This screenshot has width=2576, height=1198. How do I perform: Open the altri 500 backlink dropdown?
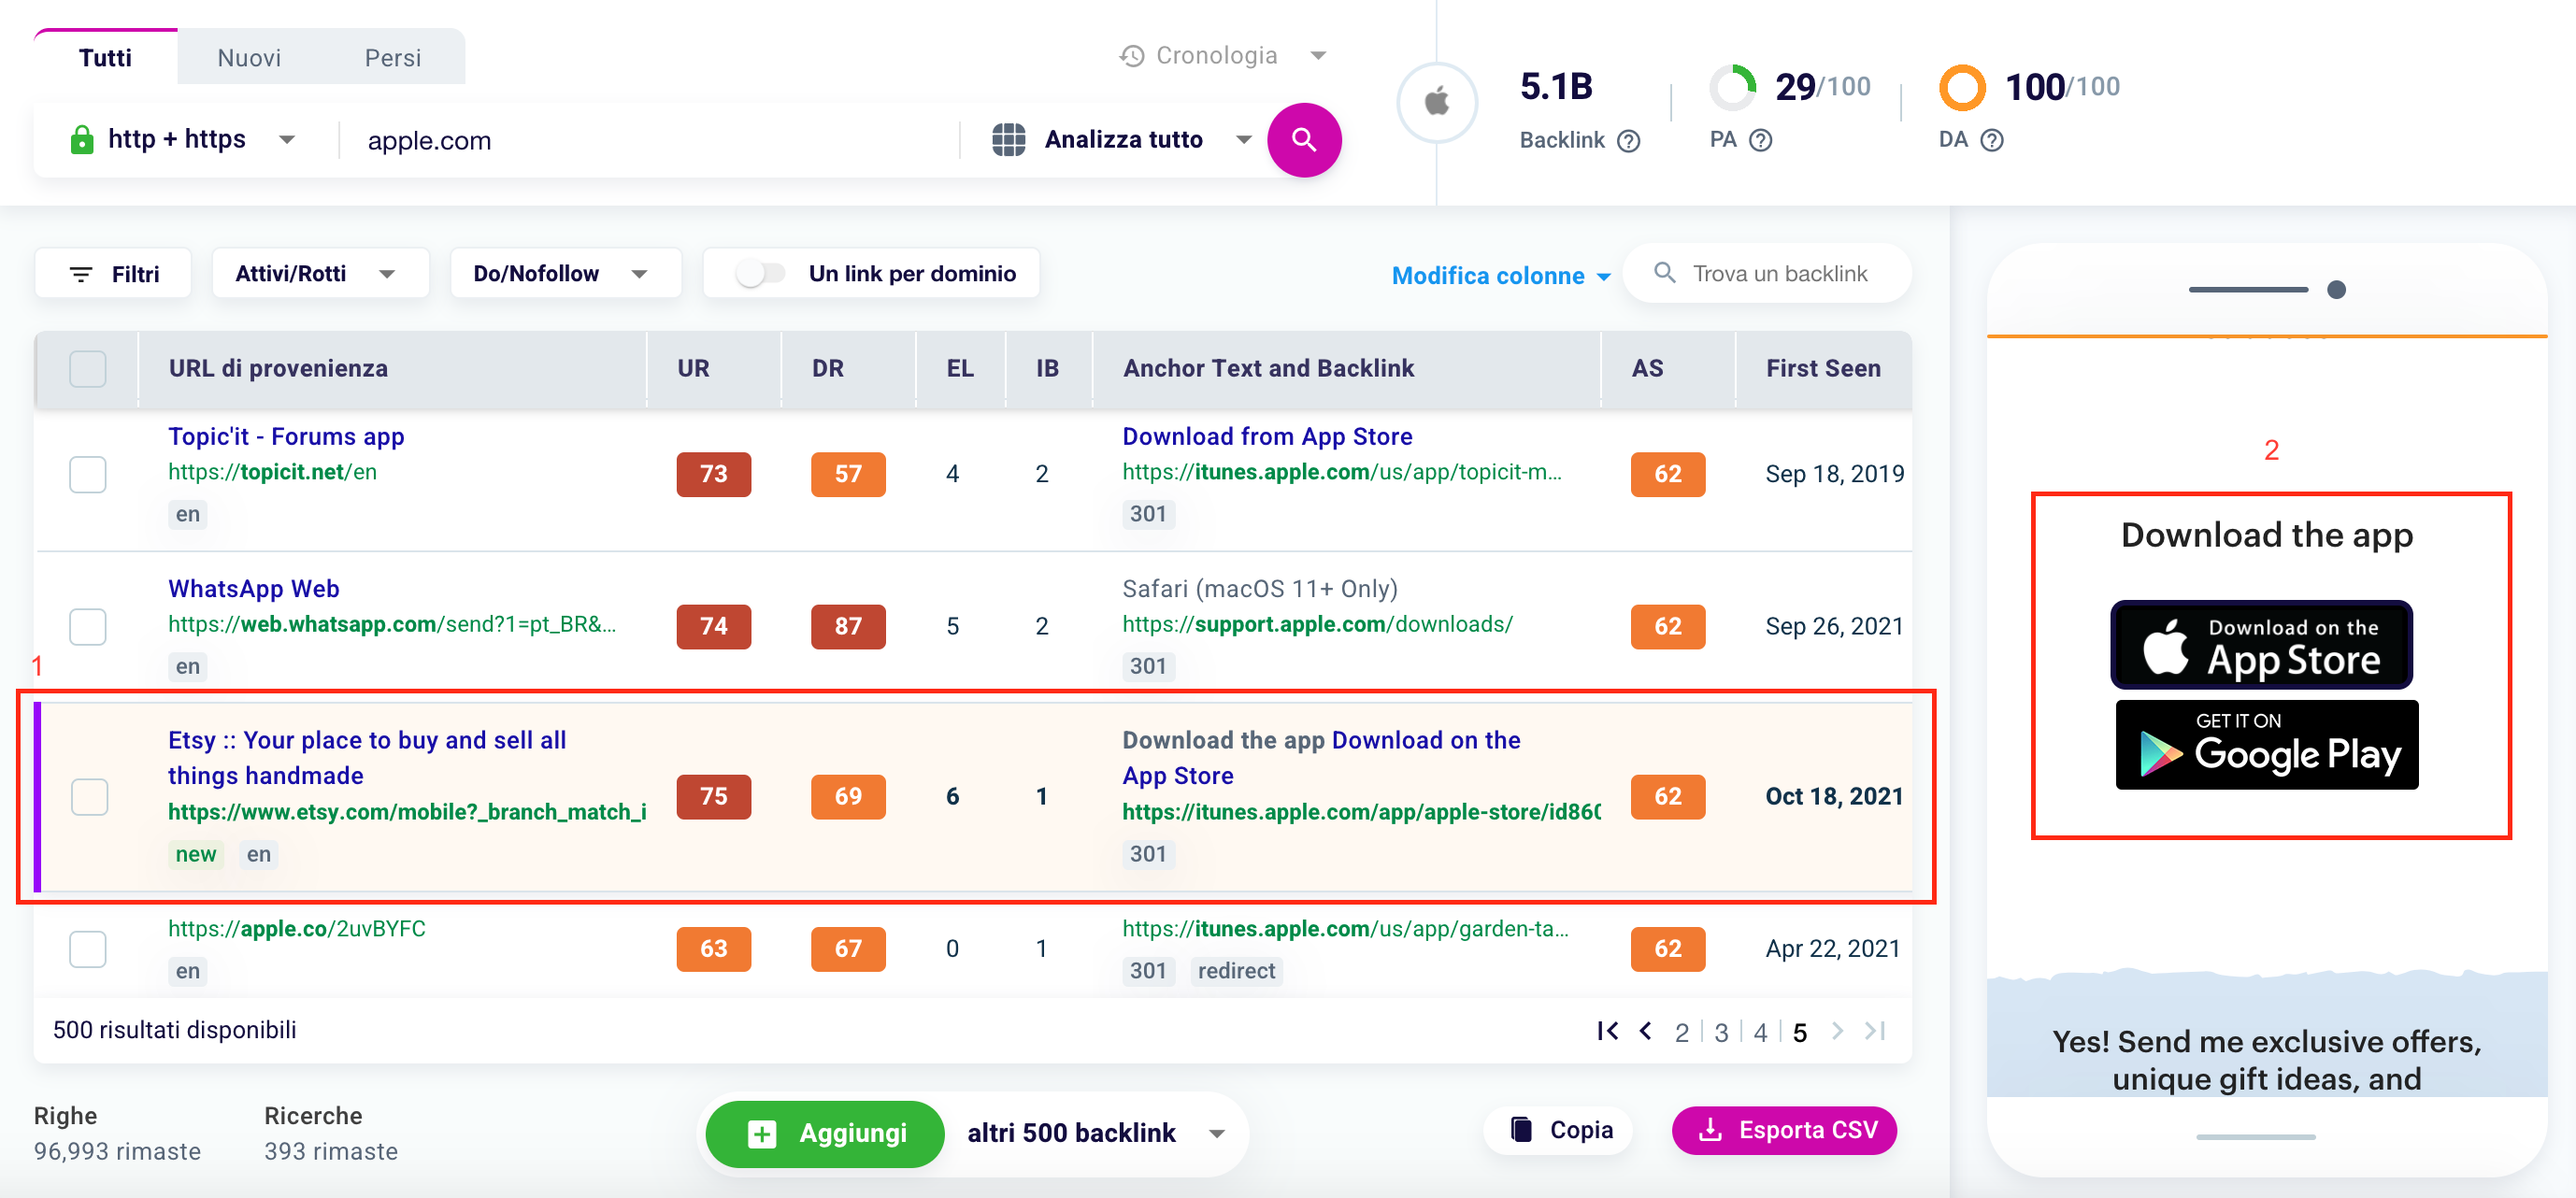point(1096,1134)
